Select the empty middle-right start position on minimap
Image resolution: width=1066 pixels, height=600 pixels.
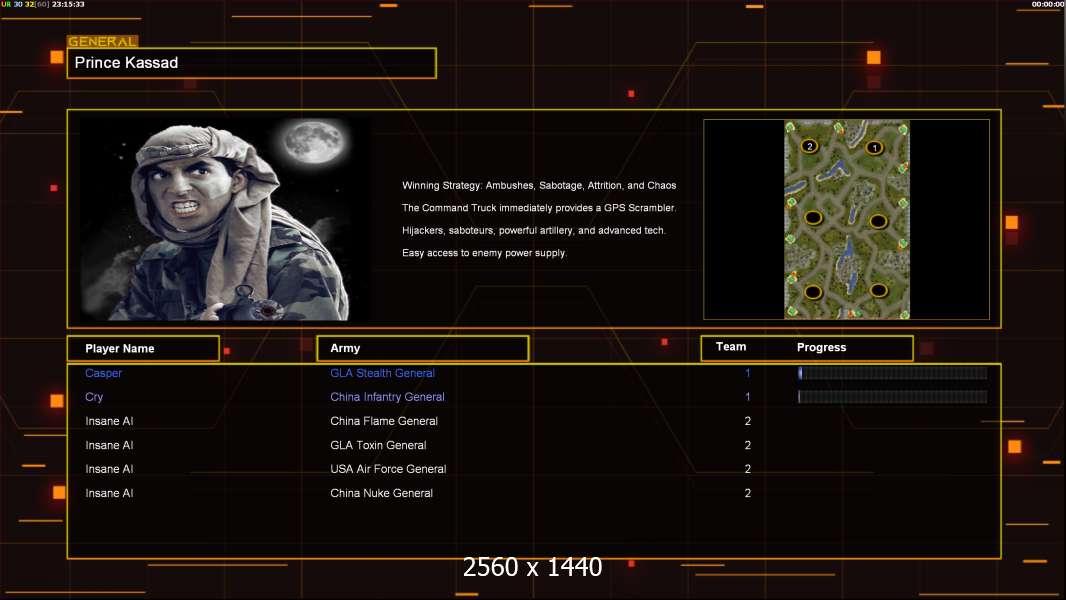tap(878, 221)
